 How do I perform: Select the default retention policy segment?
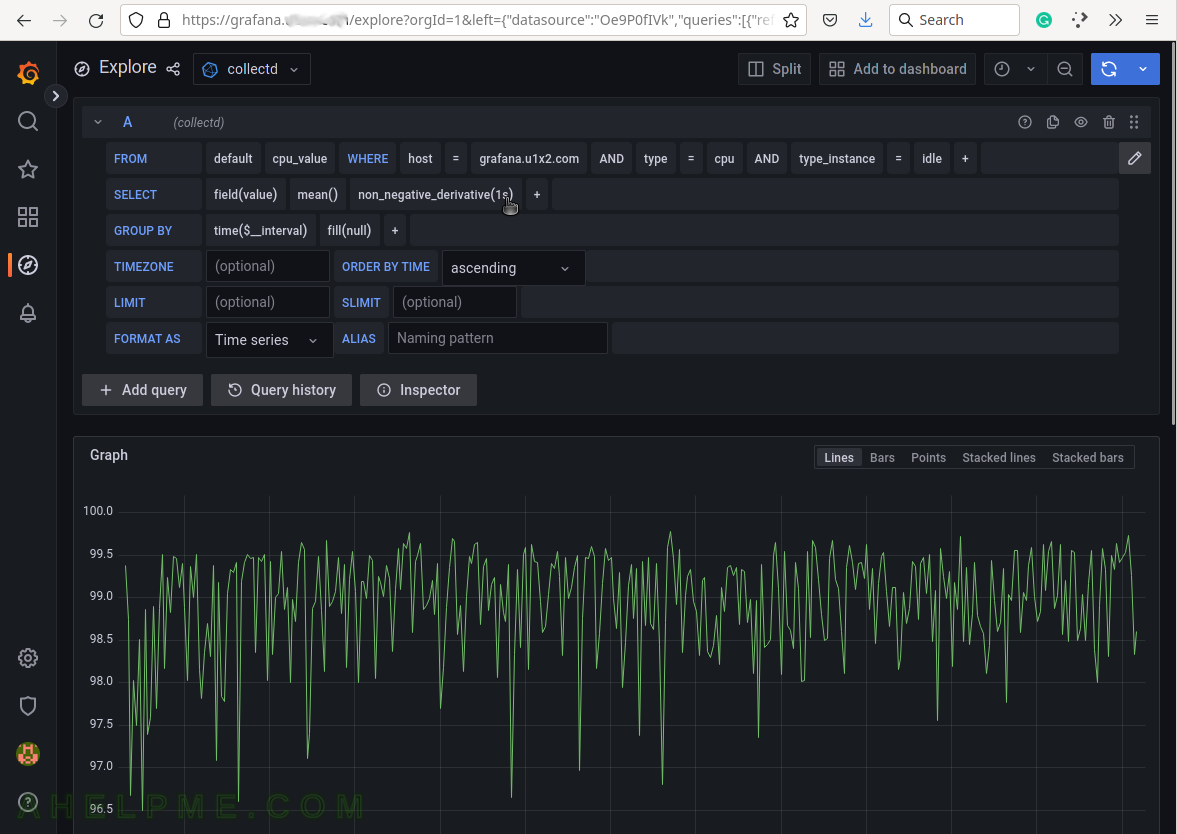click(x=233, y=158)
